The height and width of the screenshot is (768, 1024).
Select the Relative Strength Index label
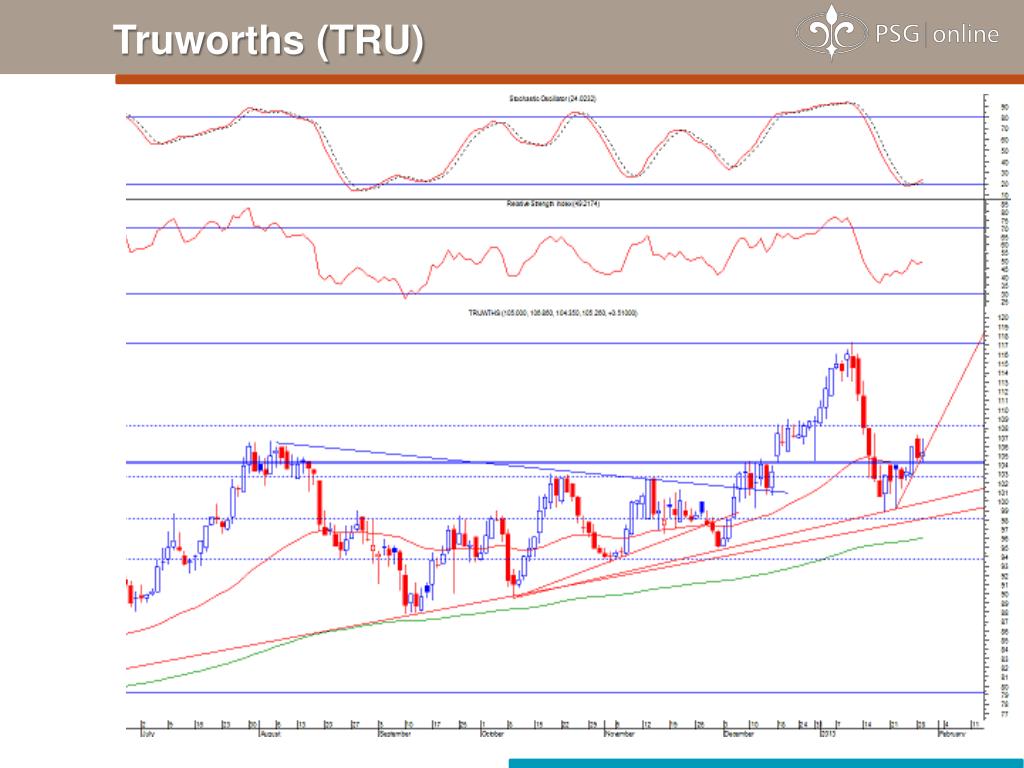pyautogui.click(x=553, y=204)
